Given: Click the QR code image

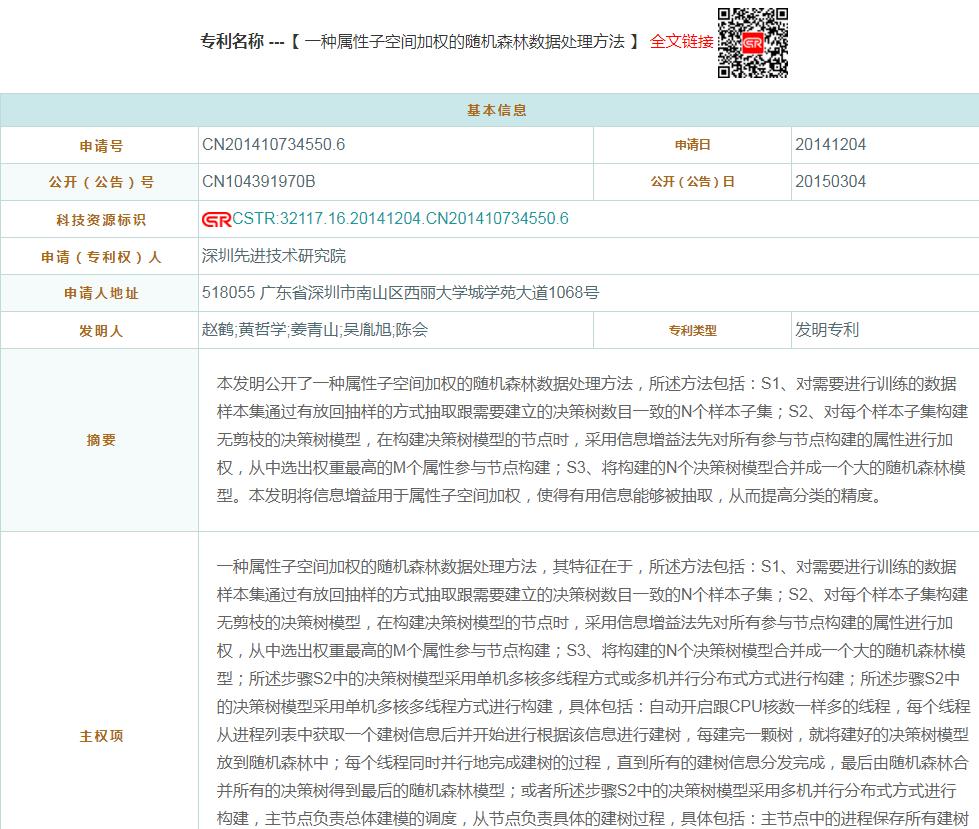Looking at the screenshot, I should 753,42.
